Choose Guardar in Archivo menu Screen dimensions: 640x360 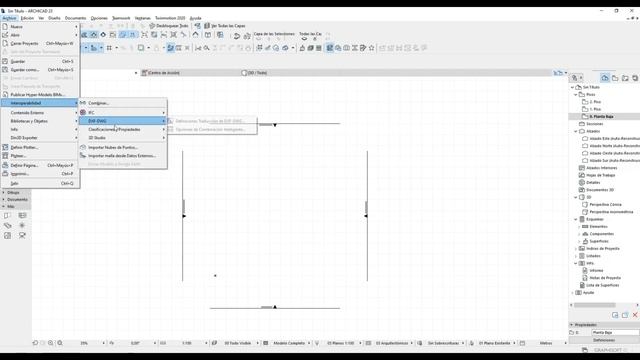pos(40,61)
